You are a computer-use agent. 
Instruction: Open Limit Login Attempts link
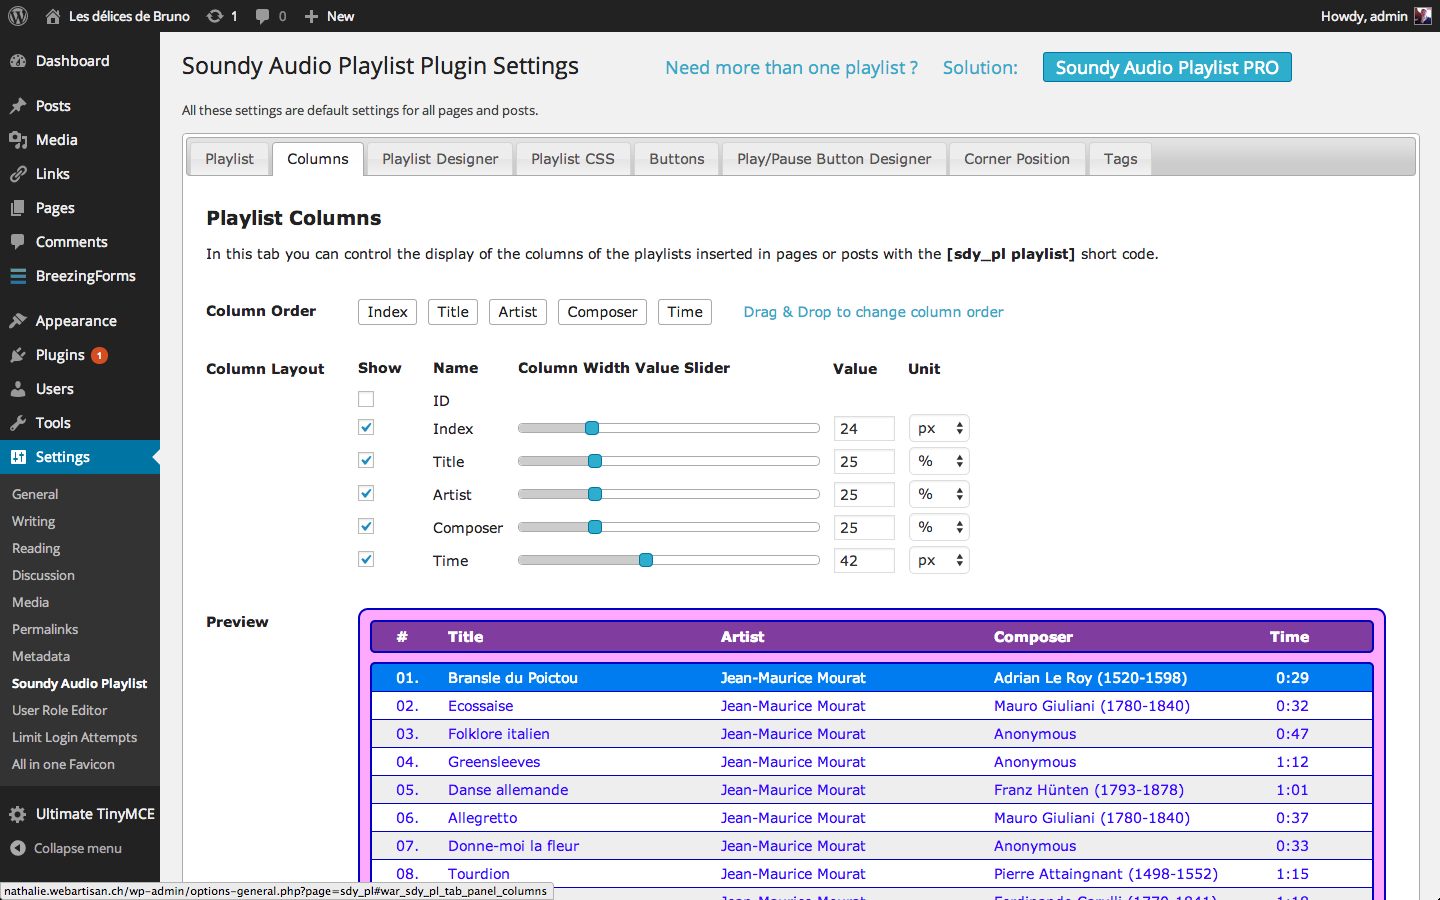tap(74, 737)
